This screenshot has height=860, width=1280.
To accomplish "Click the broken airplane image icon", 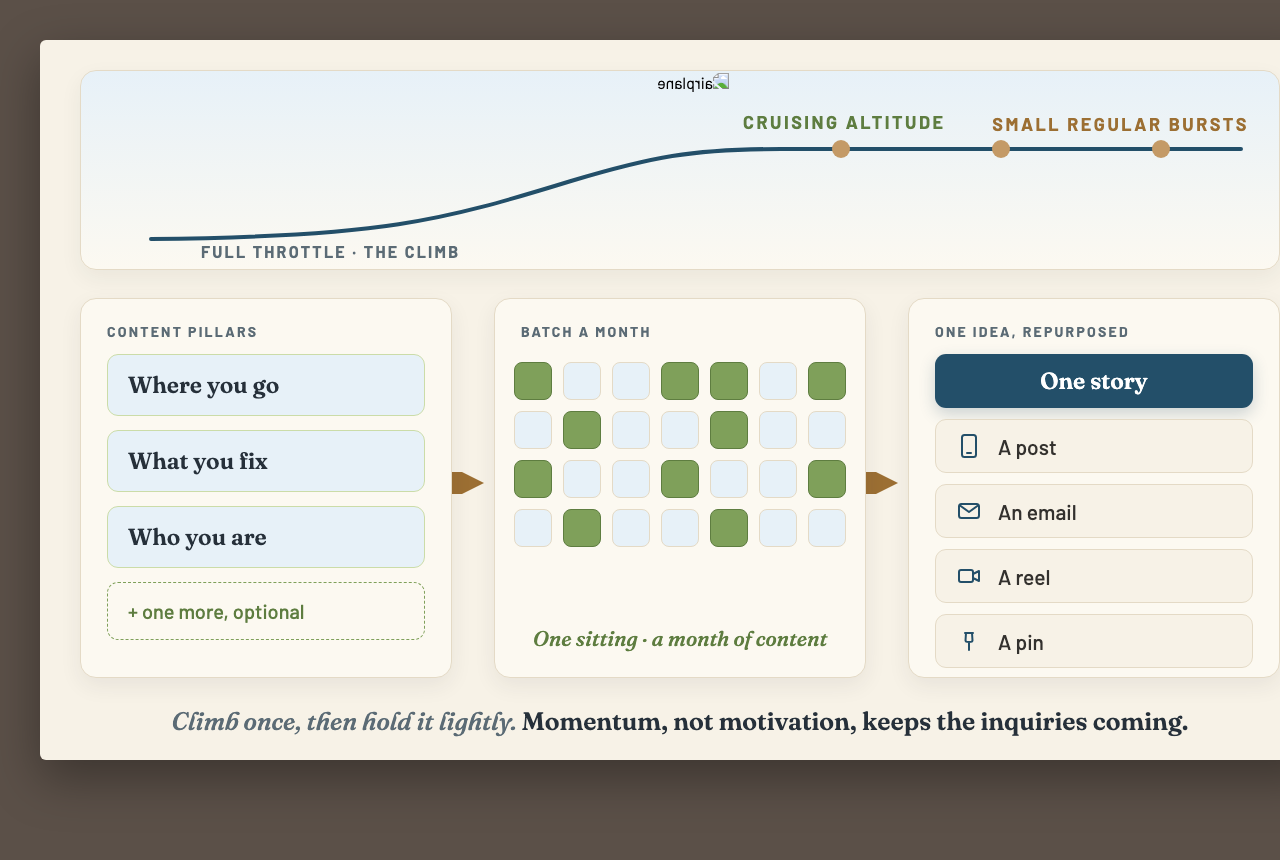I will pyautogui.click(x=720, y=82).
